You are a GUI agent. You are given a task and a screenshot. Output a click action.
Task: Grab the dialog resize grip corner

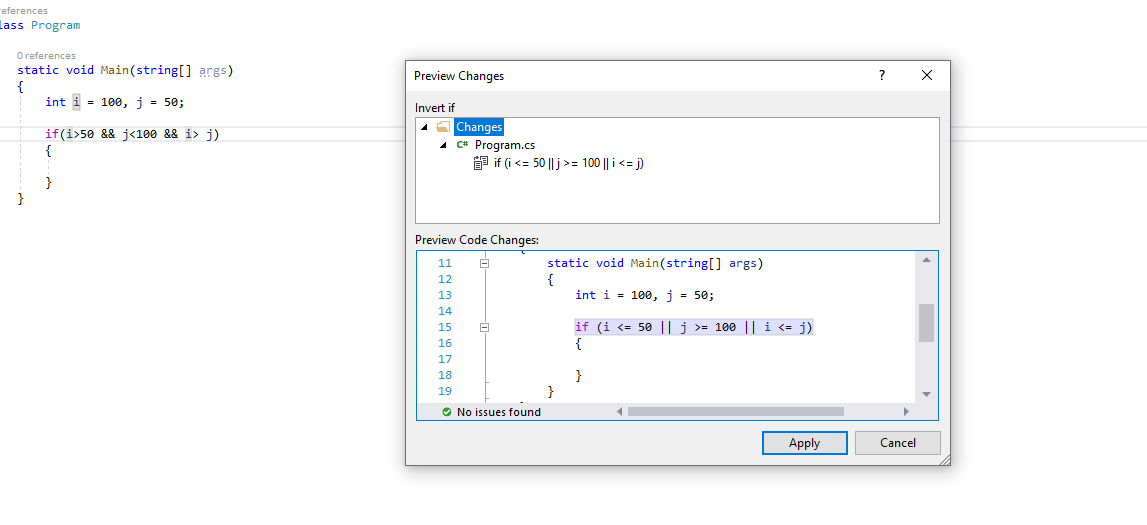point(945,460)
